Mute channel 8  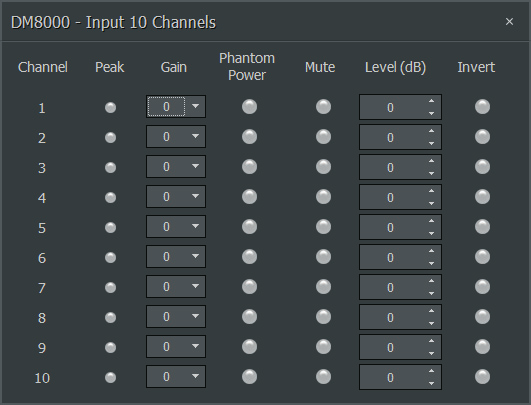click(x=323, y=317)
